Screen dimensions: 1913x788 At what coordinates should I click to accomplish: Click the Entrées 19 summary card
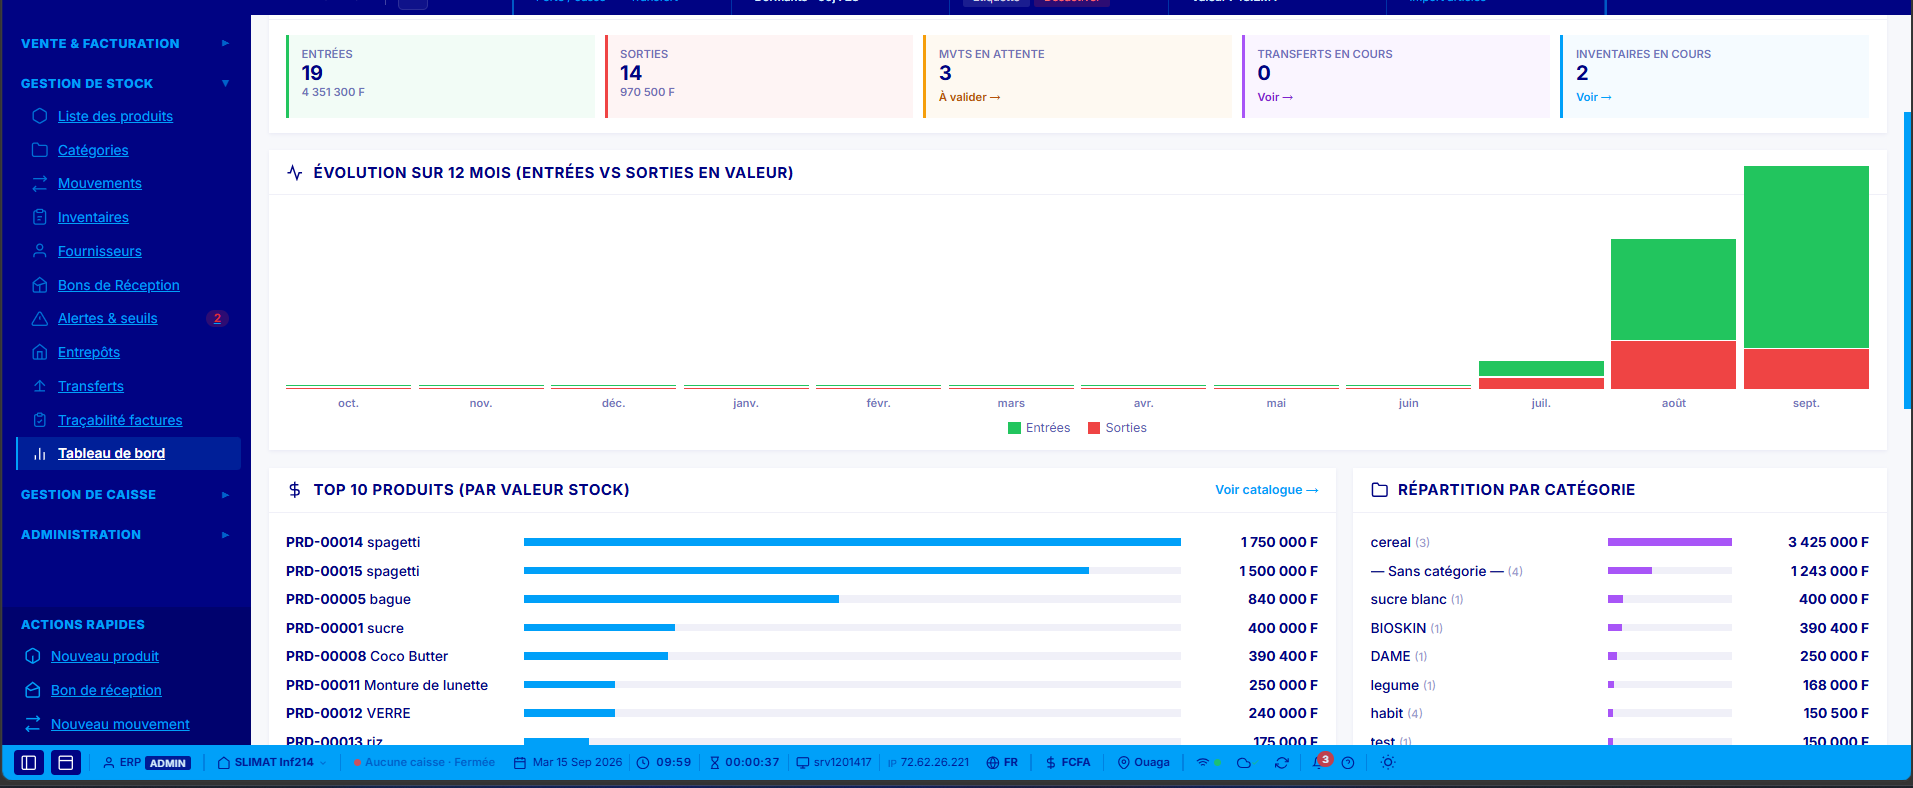[440, 76]
